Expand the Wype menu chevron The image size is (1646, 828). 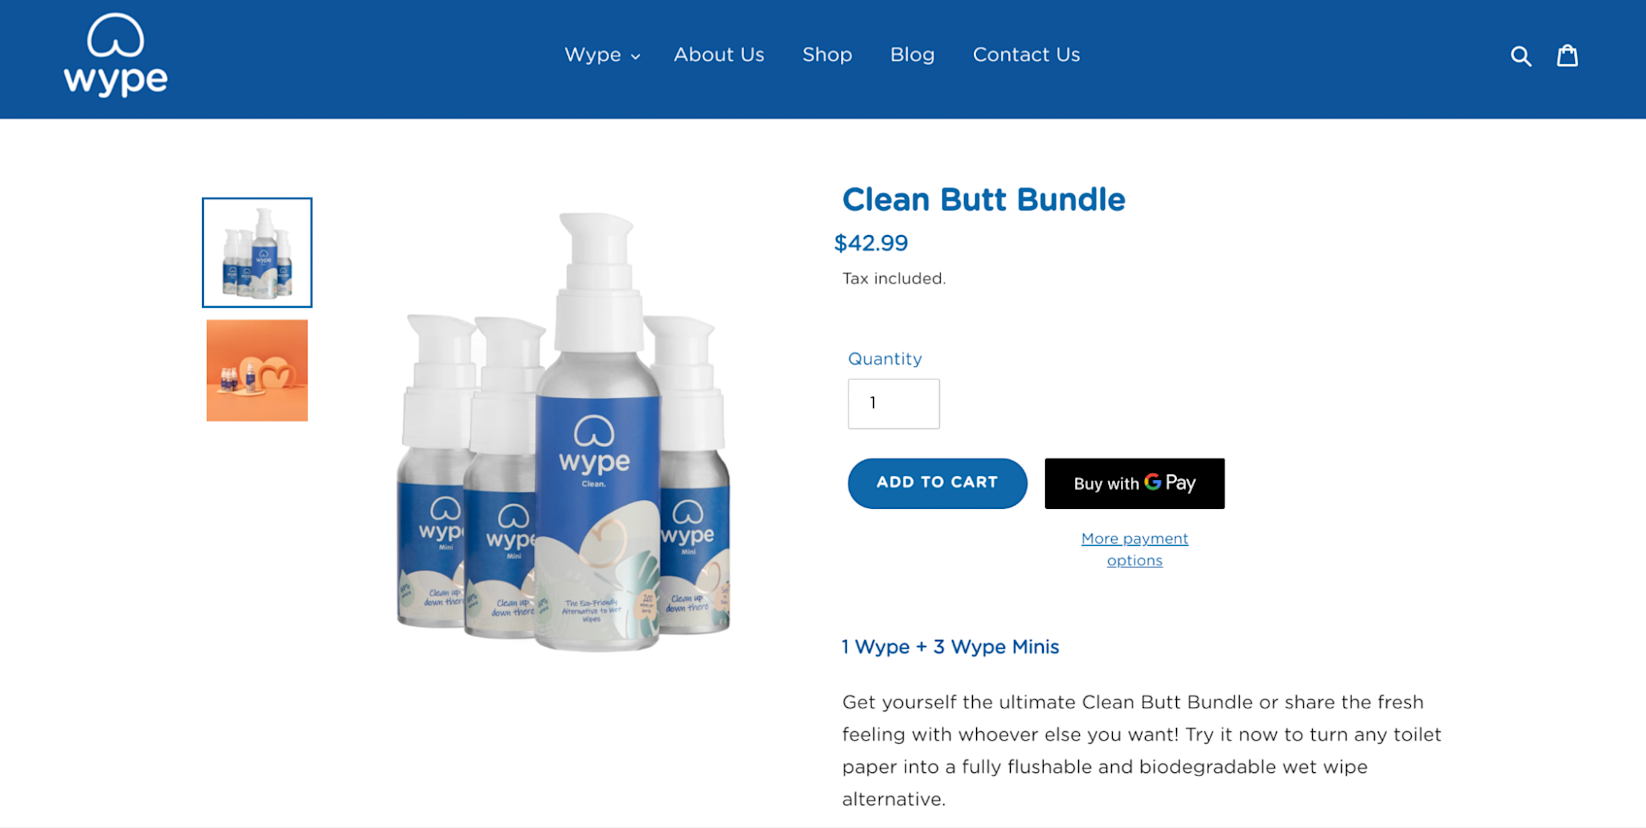tap(635, 57)
